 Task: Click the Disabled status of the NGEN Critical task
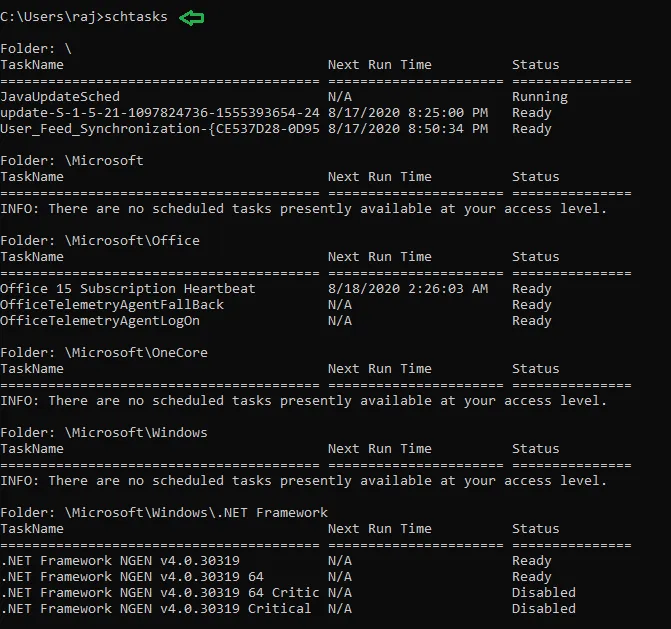(x=543, y=609)
